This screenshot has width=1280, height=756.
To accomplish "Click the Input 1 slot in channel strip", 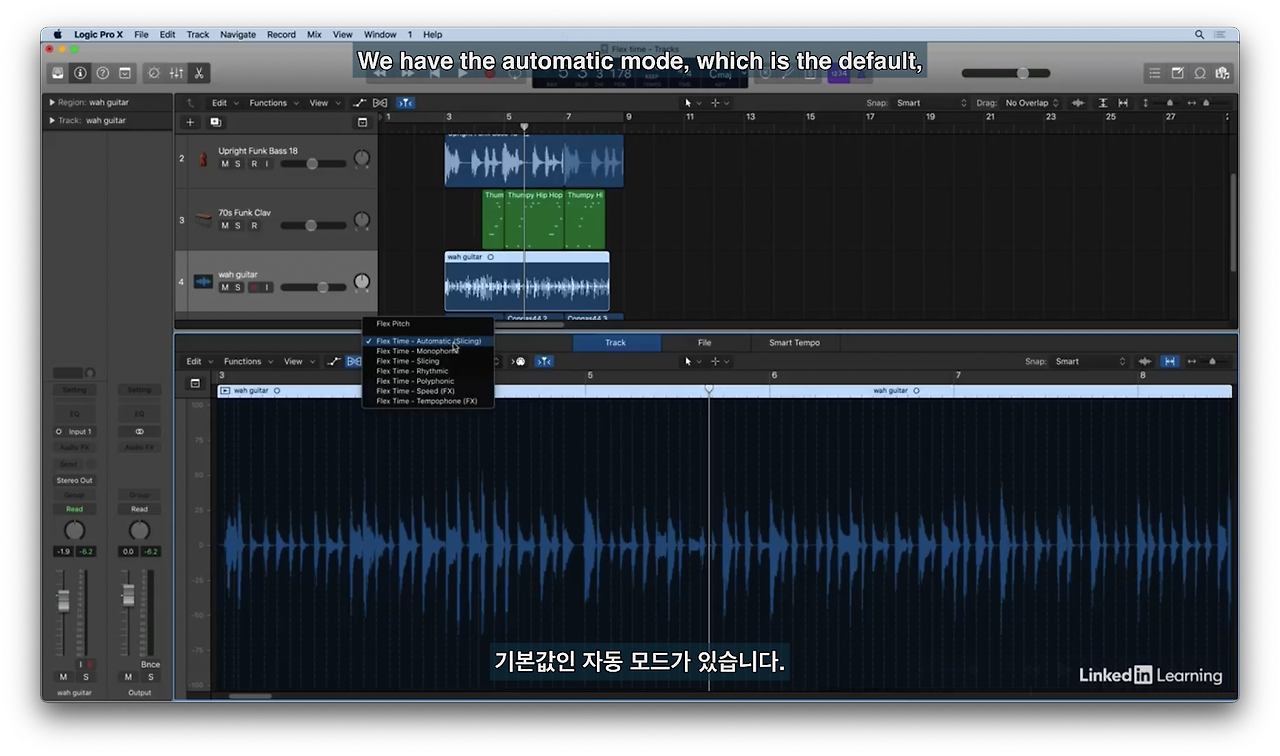I will pyautogui.click(x=75, y=432).
